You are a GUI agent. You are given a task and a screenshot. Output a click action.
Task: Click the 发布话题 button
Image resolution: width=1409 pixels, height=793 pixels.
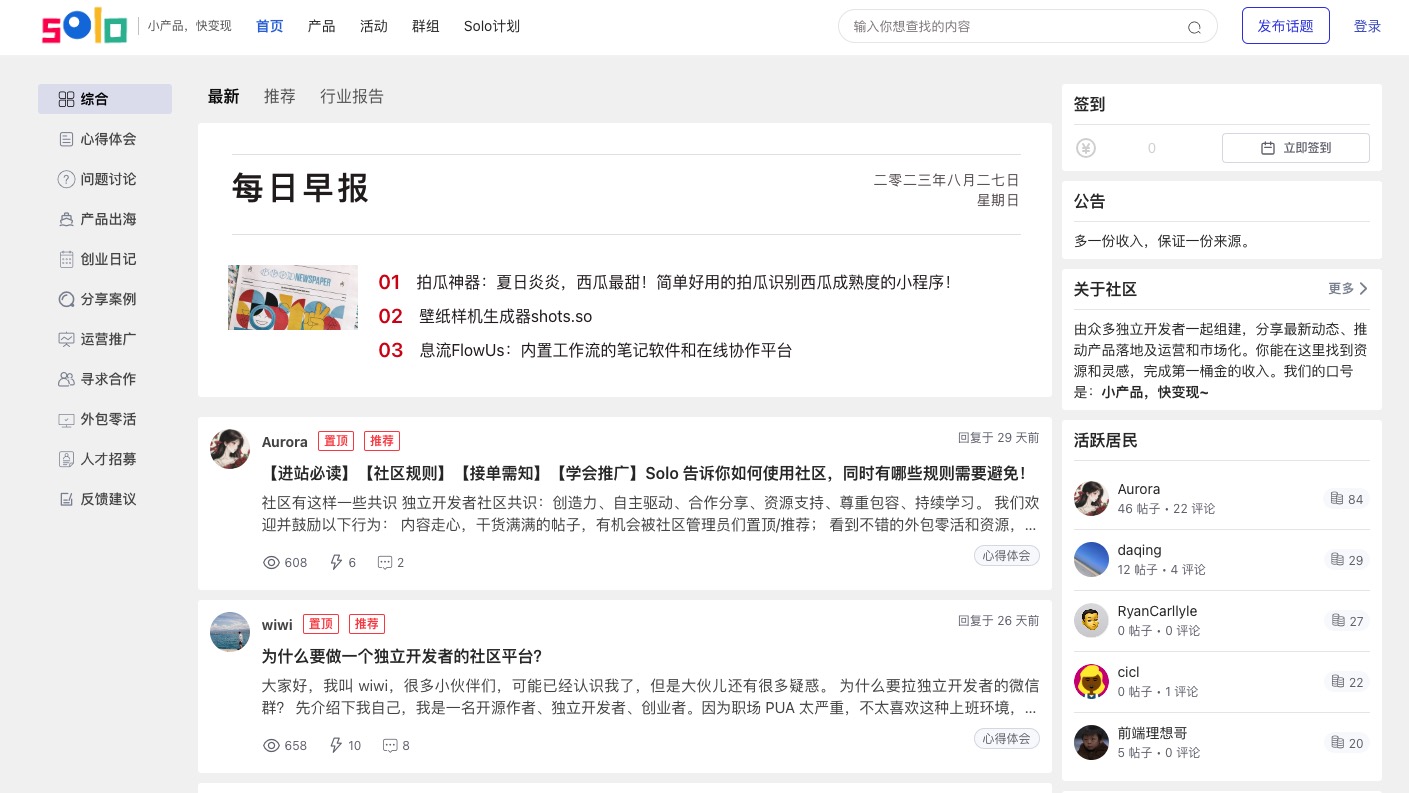pos(1286,26)
